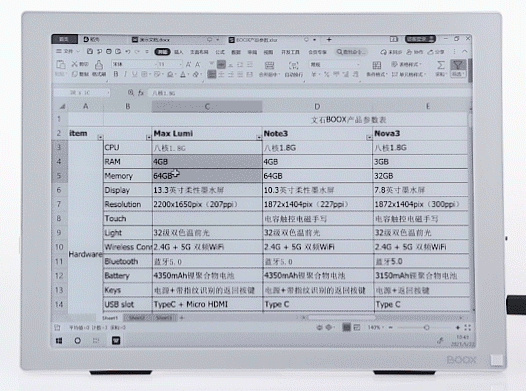Click the cell reading '7.8' display size
Screen dimensions: 526x391
tap(421, 190)
